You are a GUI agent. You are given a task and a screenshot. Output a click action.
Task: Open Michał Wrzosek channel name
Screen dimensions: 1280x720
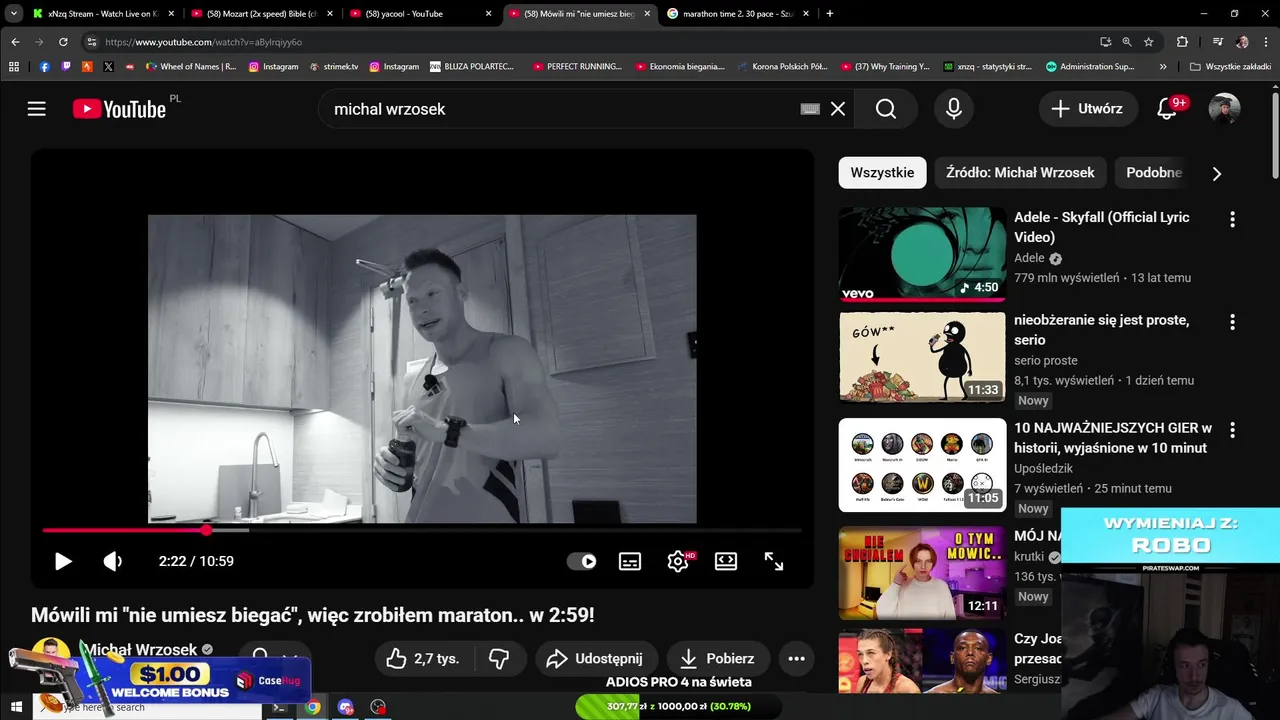pos(140,650)
